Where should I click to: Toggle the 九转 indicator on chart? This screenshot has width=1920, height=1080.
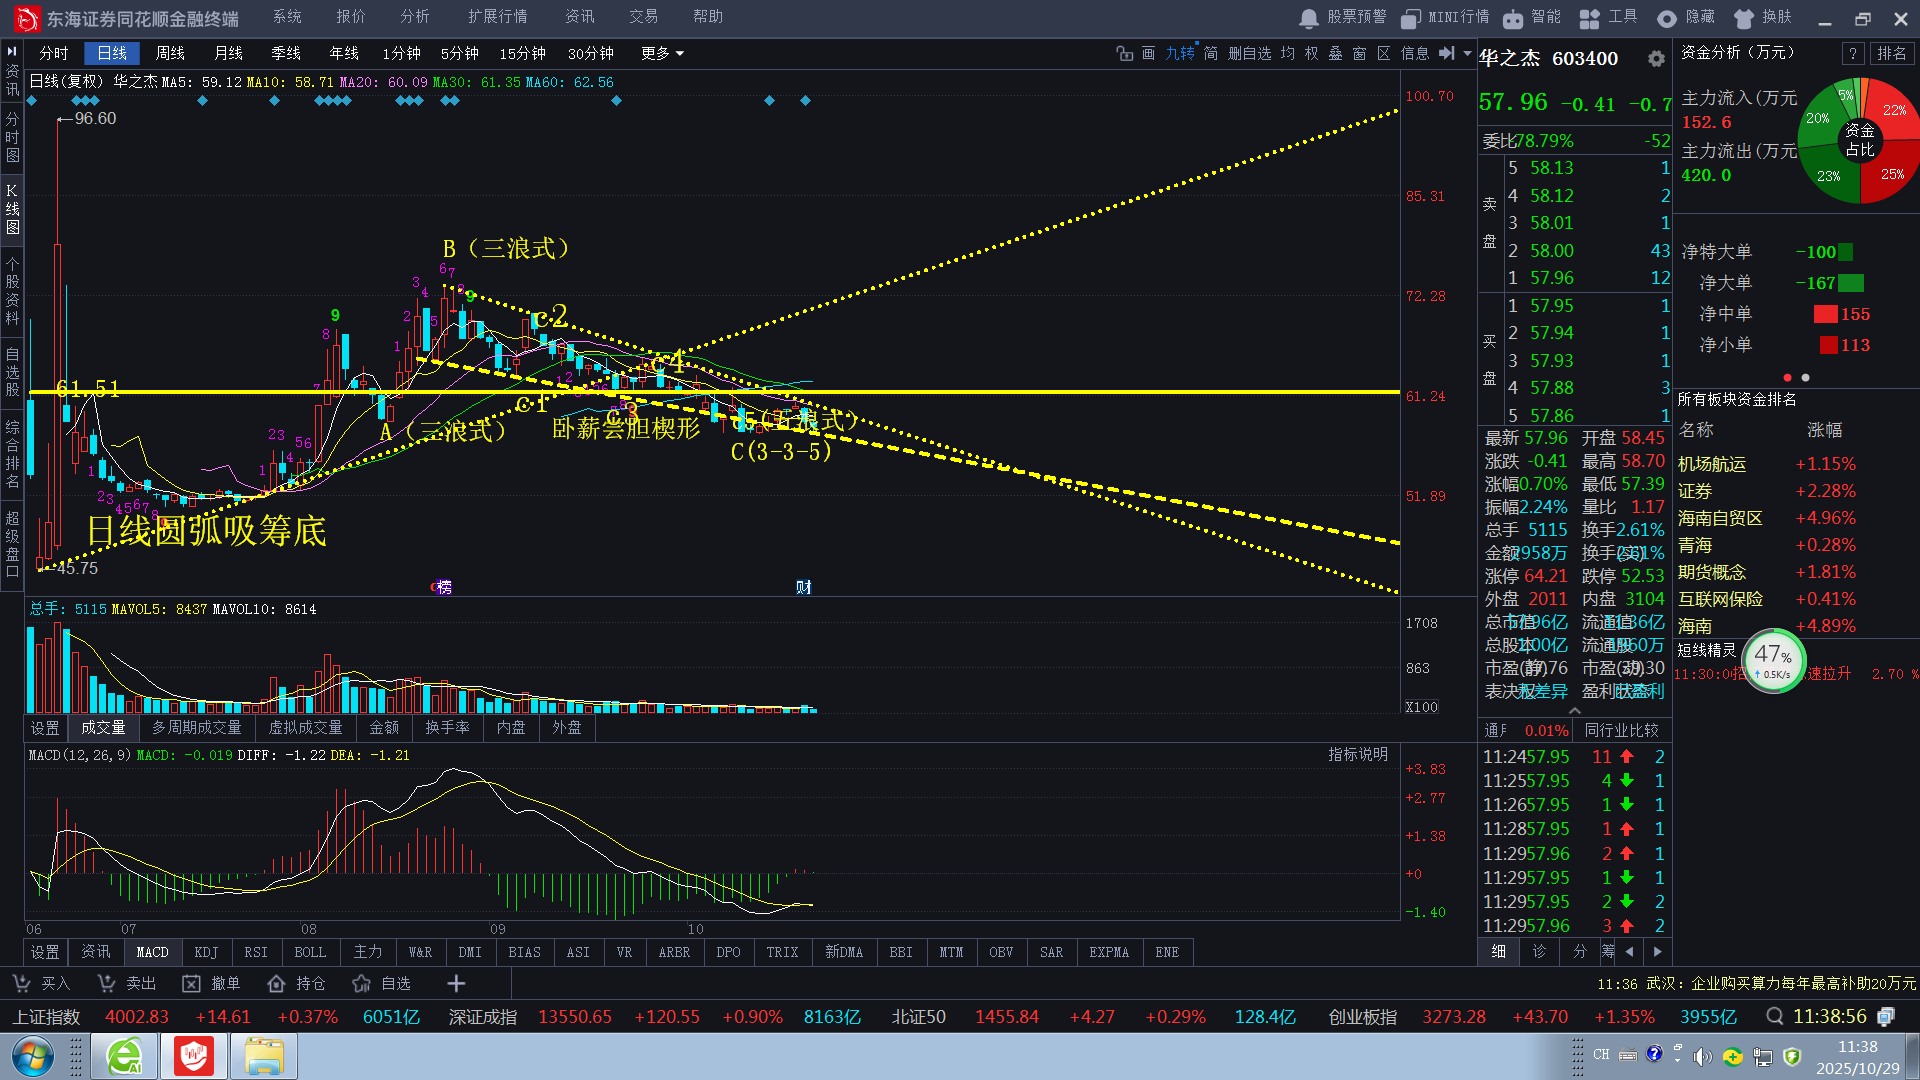1180,53
